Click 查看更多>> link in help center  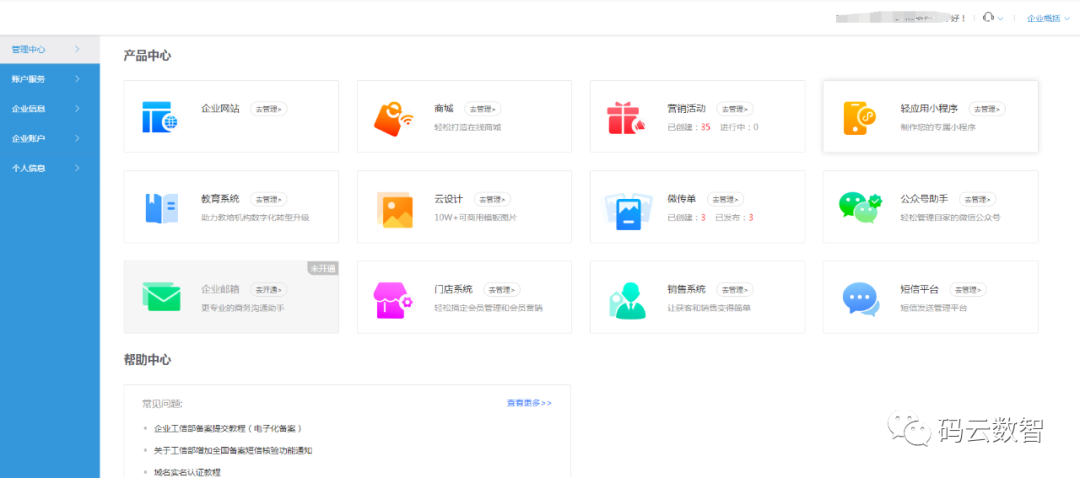(529, 403)
